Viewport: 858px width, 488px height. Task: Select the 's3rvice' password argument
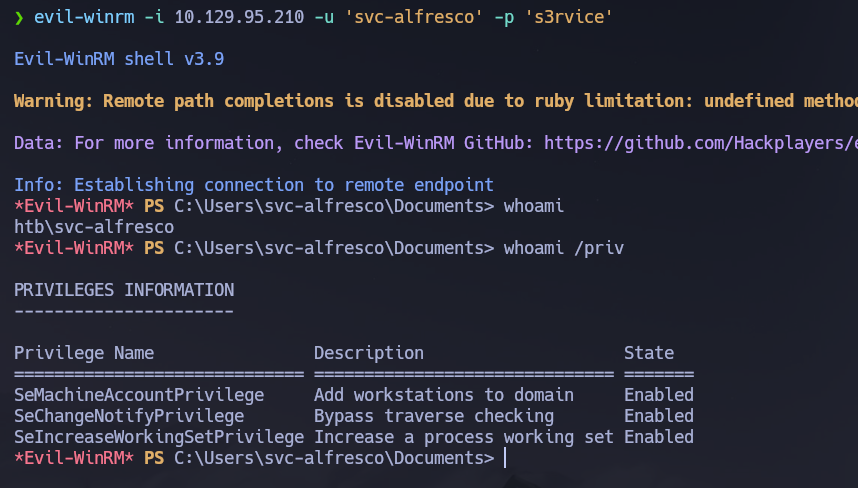coord(568,17)
